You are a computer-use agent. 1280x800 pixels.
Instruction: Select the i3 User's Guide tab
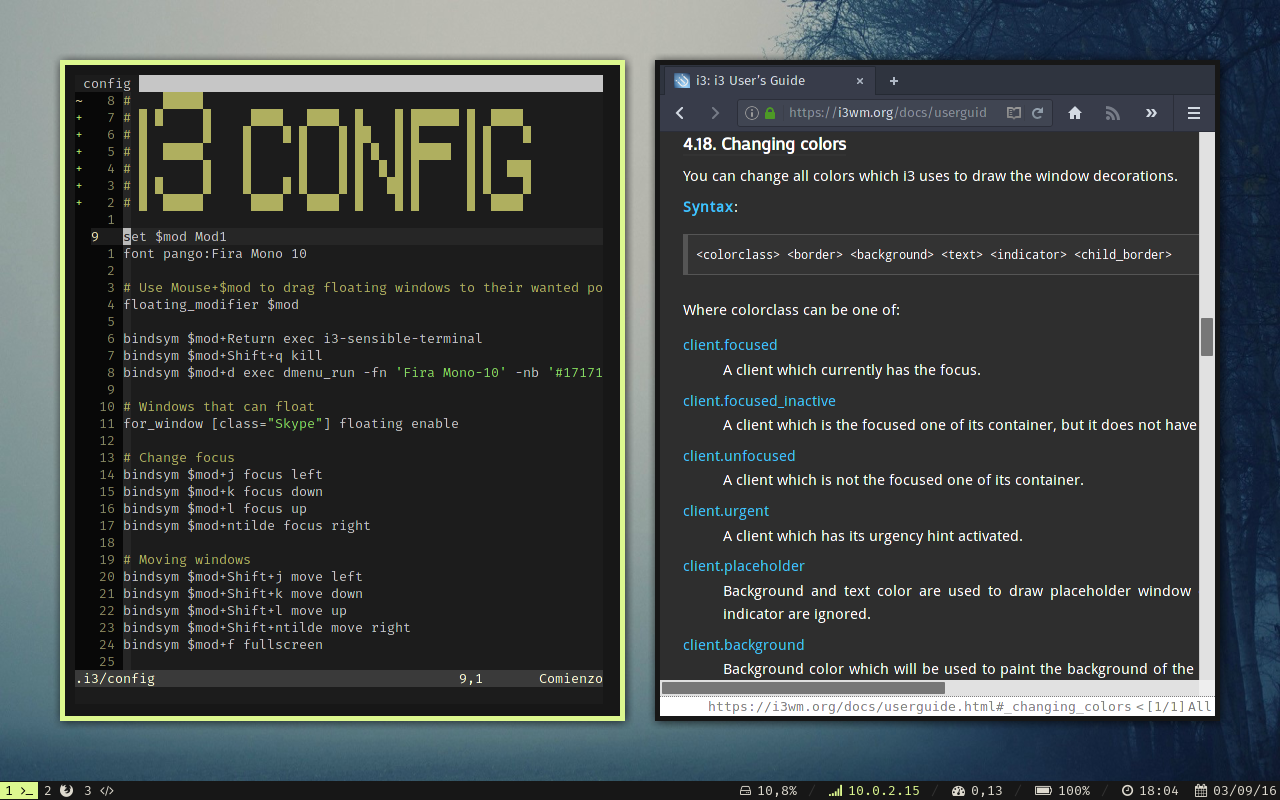click(770, 81)
